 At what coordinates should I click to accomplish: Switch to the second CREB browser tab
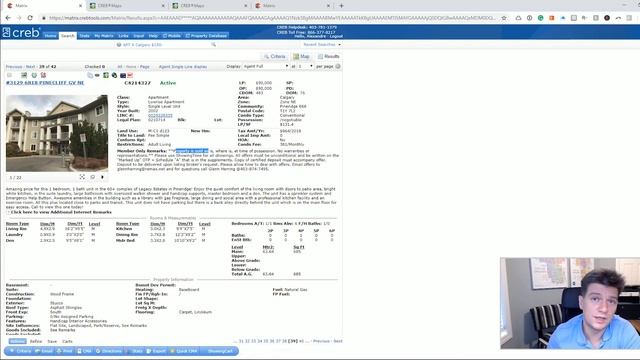[209, 6]
